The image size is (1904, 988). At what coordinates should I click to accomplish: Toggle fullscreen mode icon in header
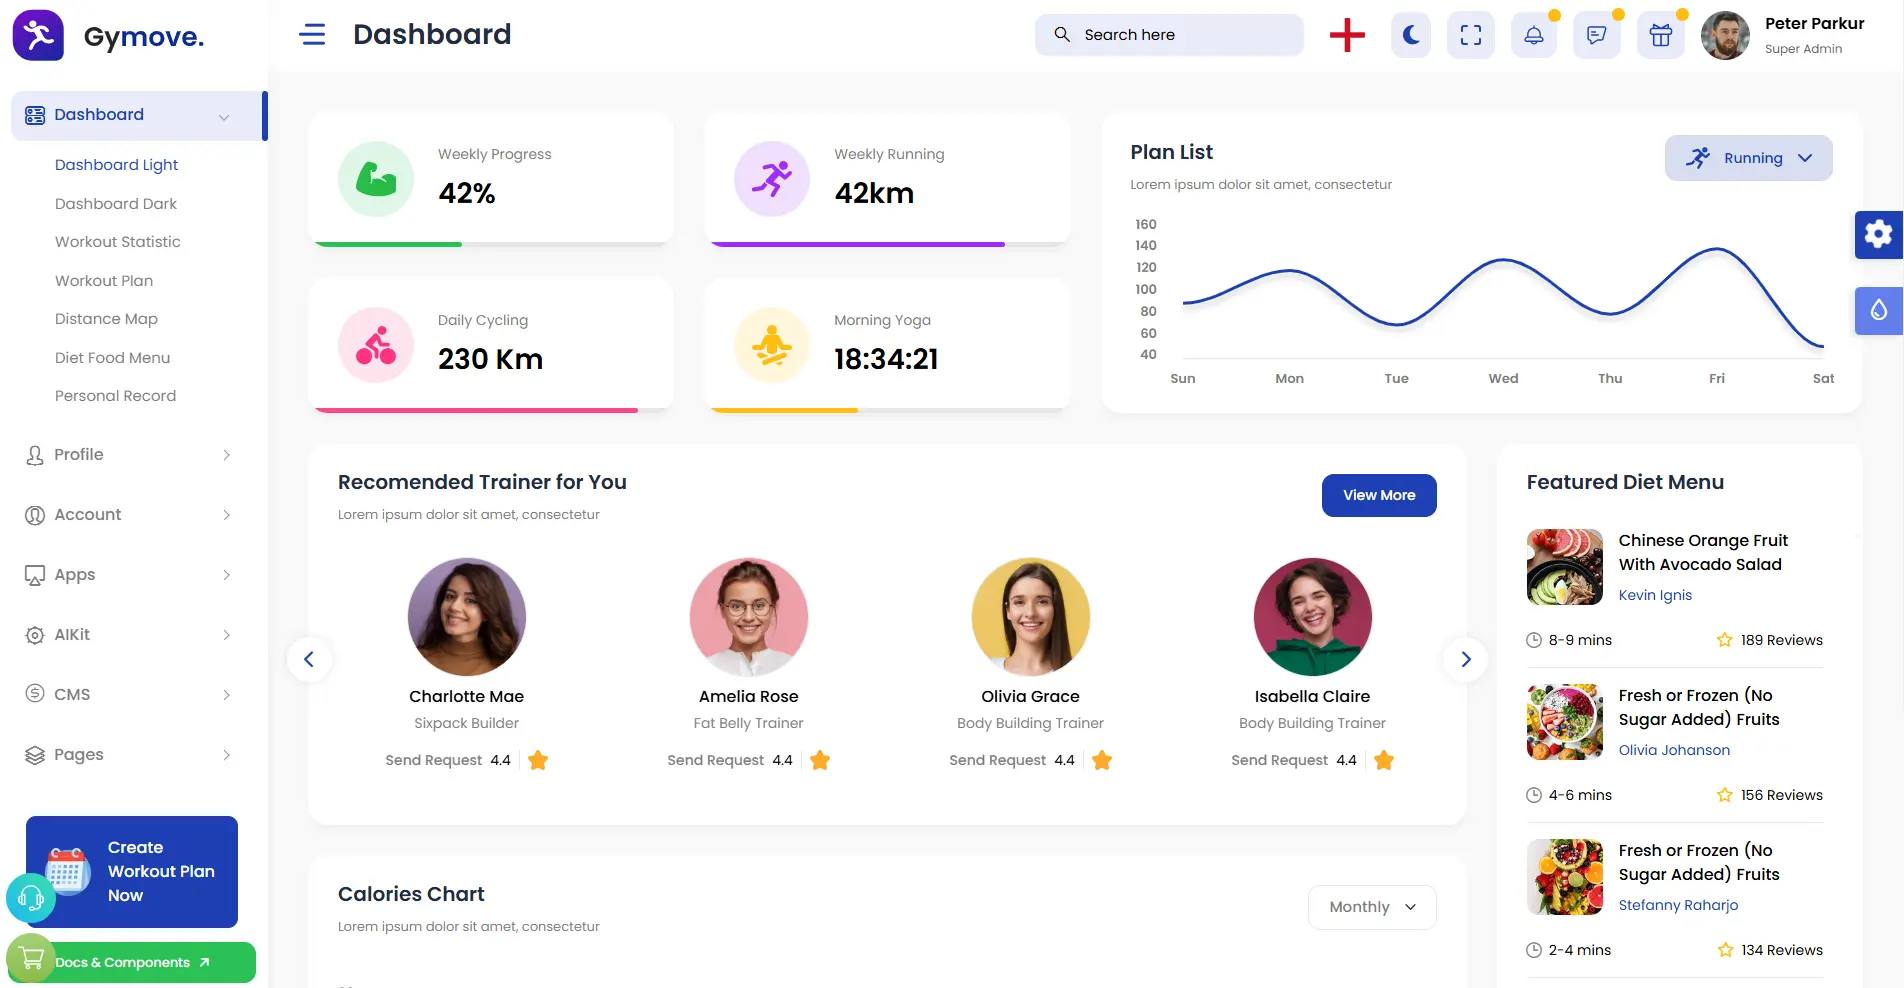coord(1471,35)
